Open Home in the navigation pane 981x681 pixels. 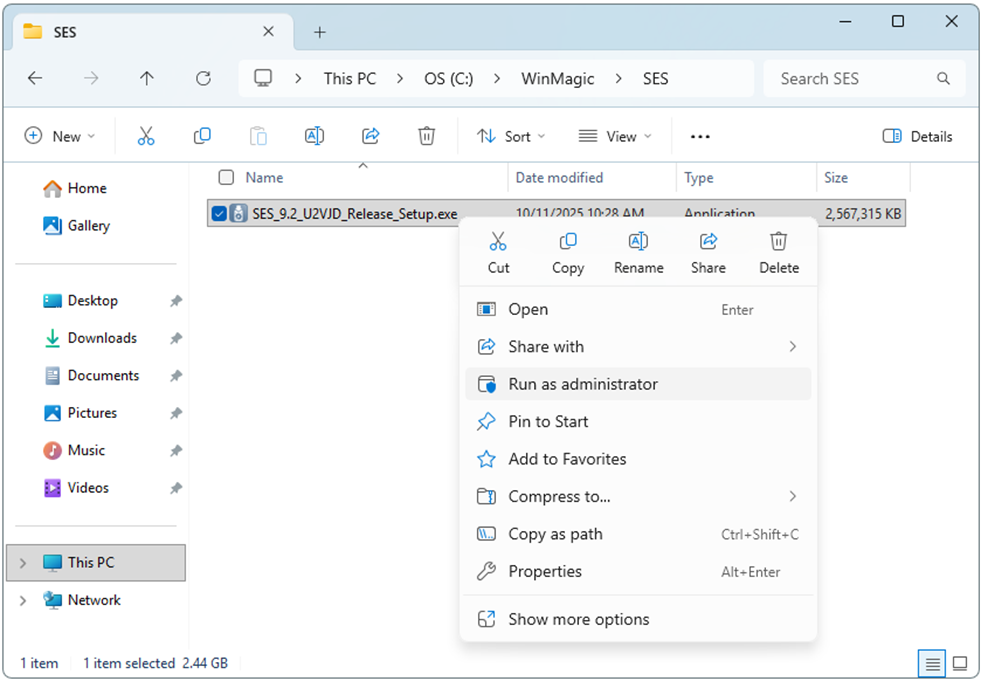point(74,188)
